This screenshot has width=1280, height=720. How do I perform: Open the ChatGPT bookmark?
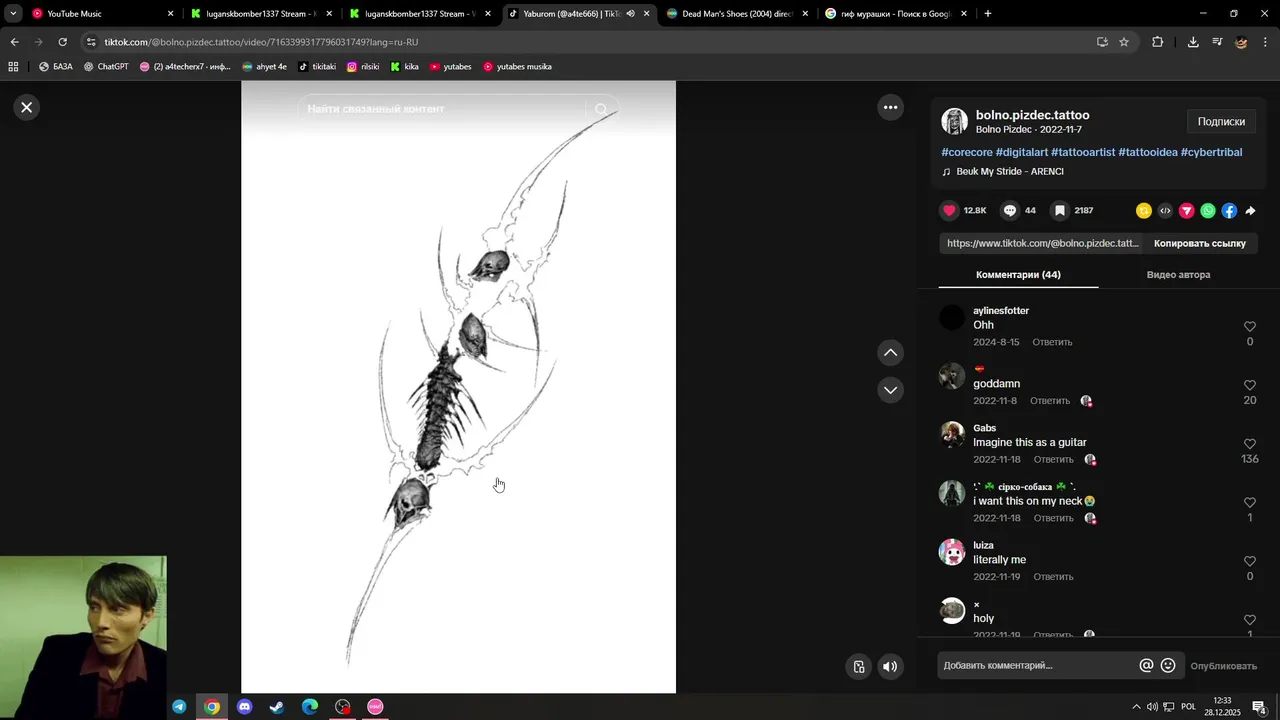[x=106, y=67]
